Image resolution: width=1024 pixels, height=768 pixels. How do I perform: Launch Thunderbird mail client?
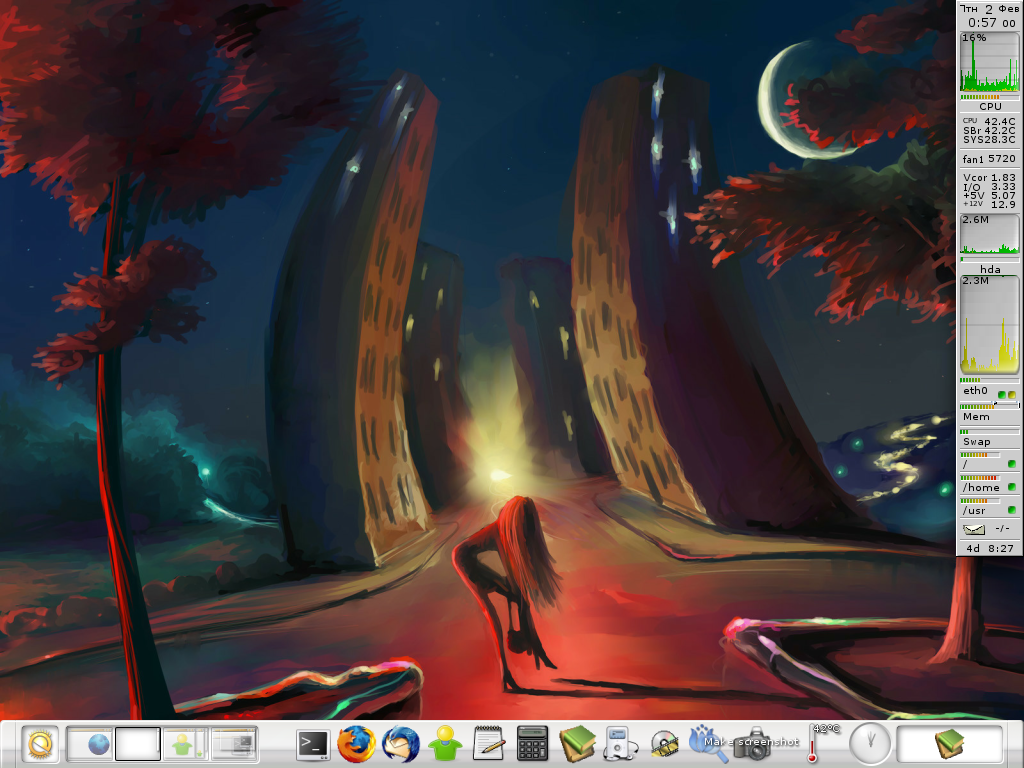point(401,744)
